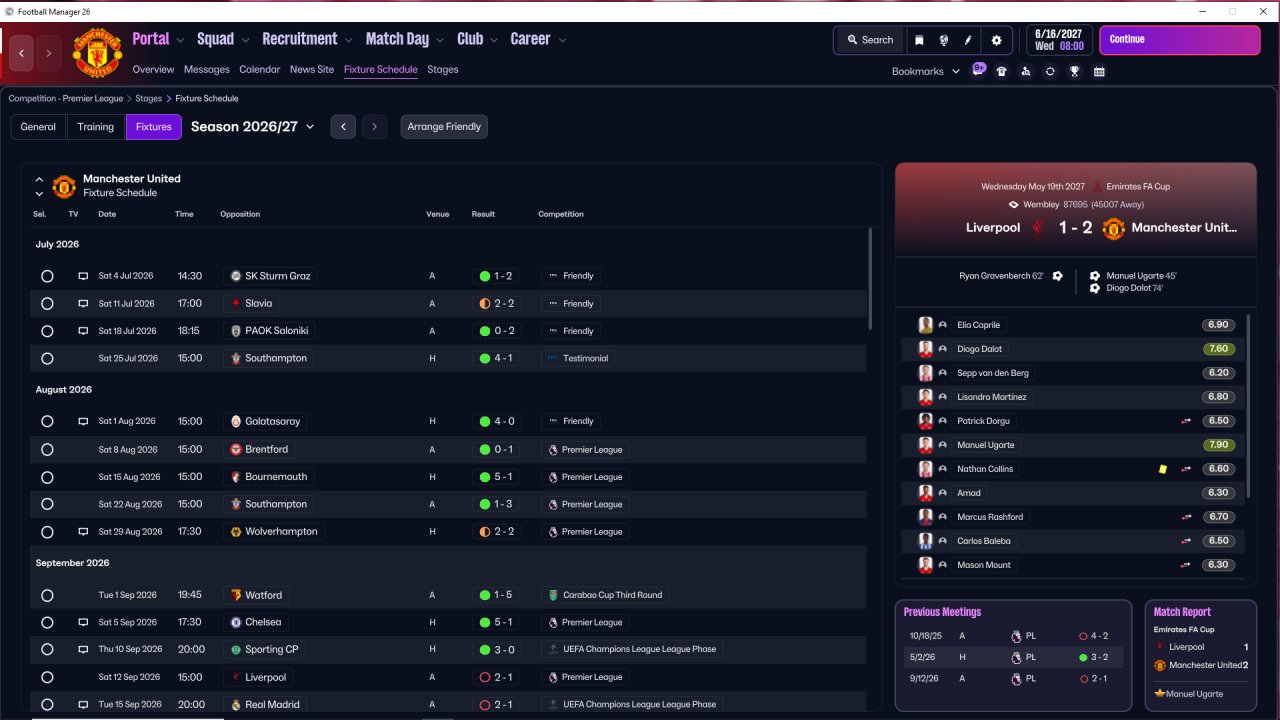Open the player search scouting icon
Viewport: 1280px width, 720px height.
[1026, 72]
